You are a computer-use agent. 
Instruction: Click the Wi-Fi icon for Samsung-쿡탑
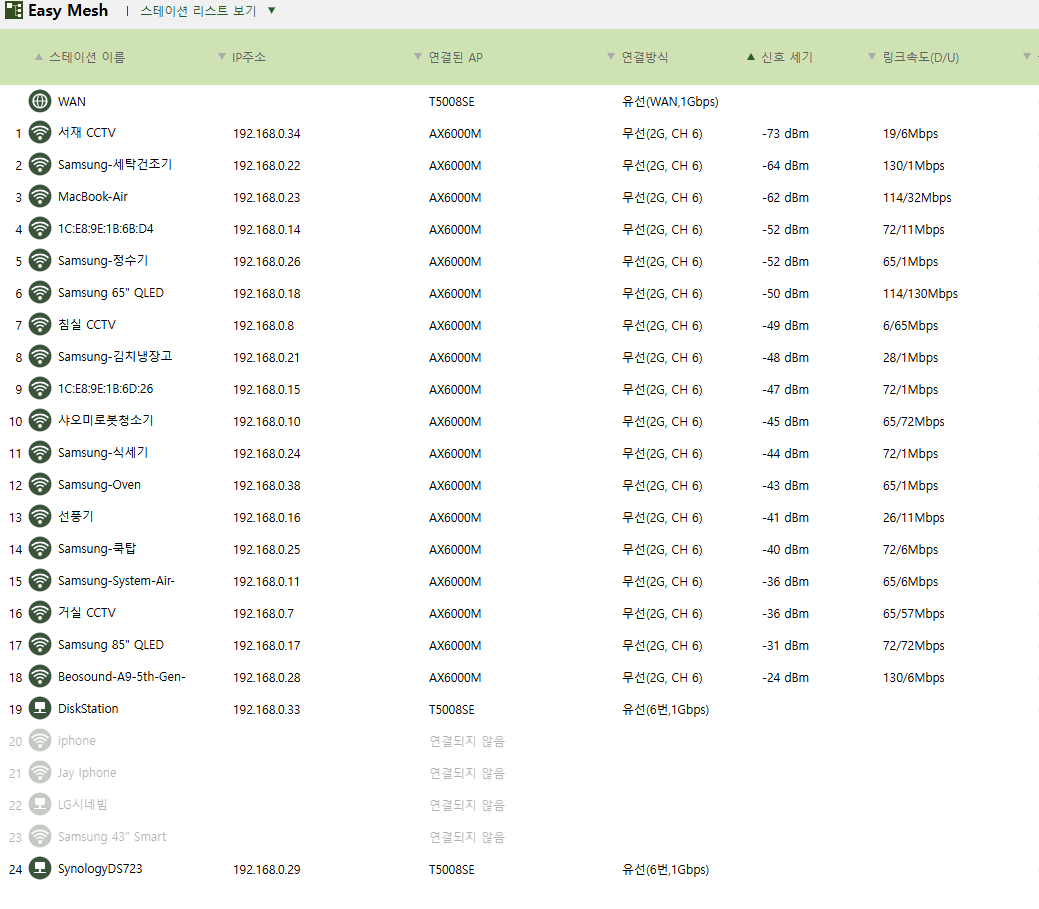40,549
